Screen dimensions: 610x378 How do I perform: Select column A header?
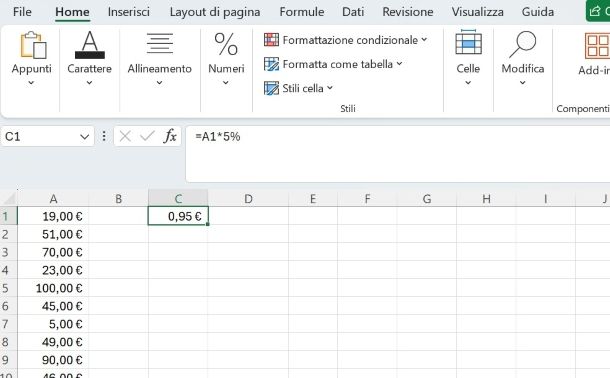53,198
